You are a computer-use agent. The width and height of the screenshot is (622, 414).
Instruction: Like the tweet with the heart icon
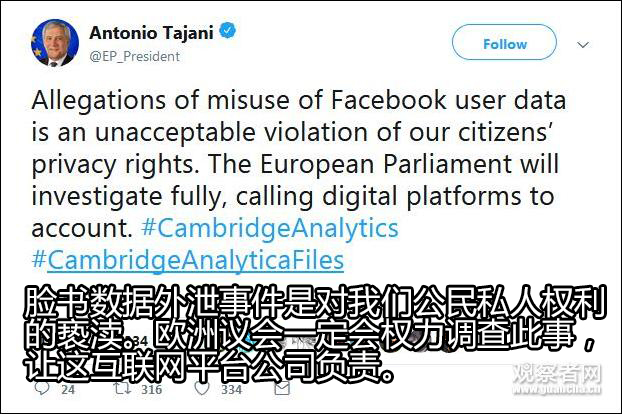(200, 390)
